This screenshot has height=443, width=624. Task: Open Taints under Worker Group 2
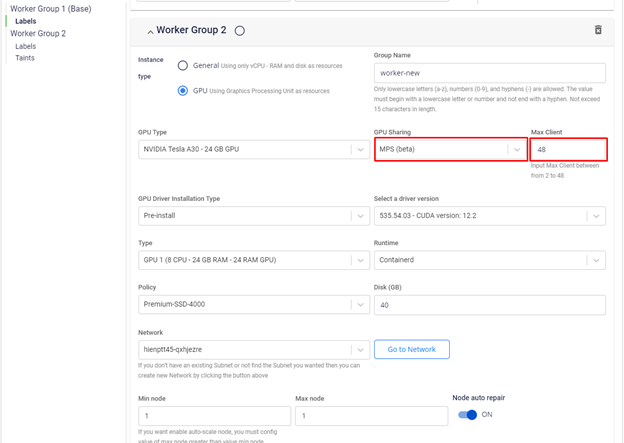click(x=25, y=58)
